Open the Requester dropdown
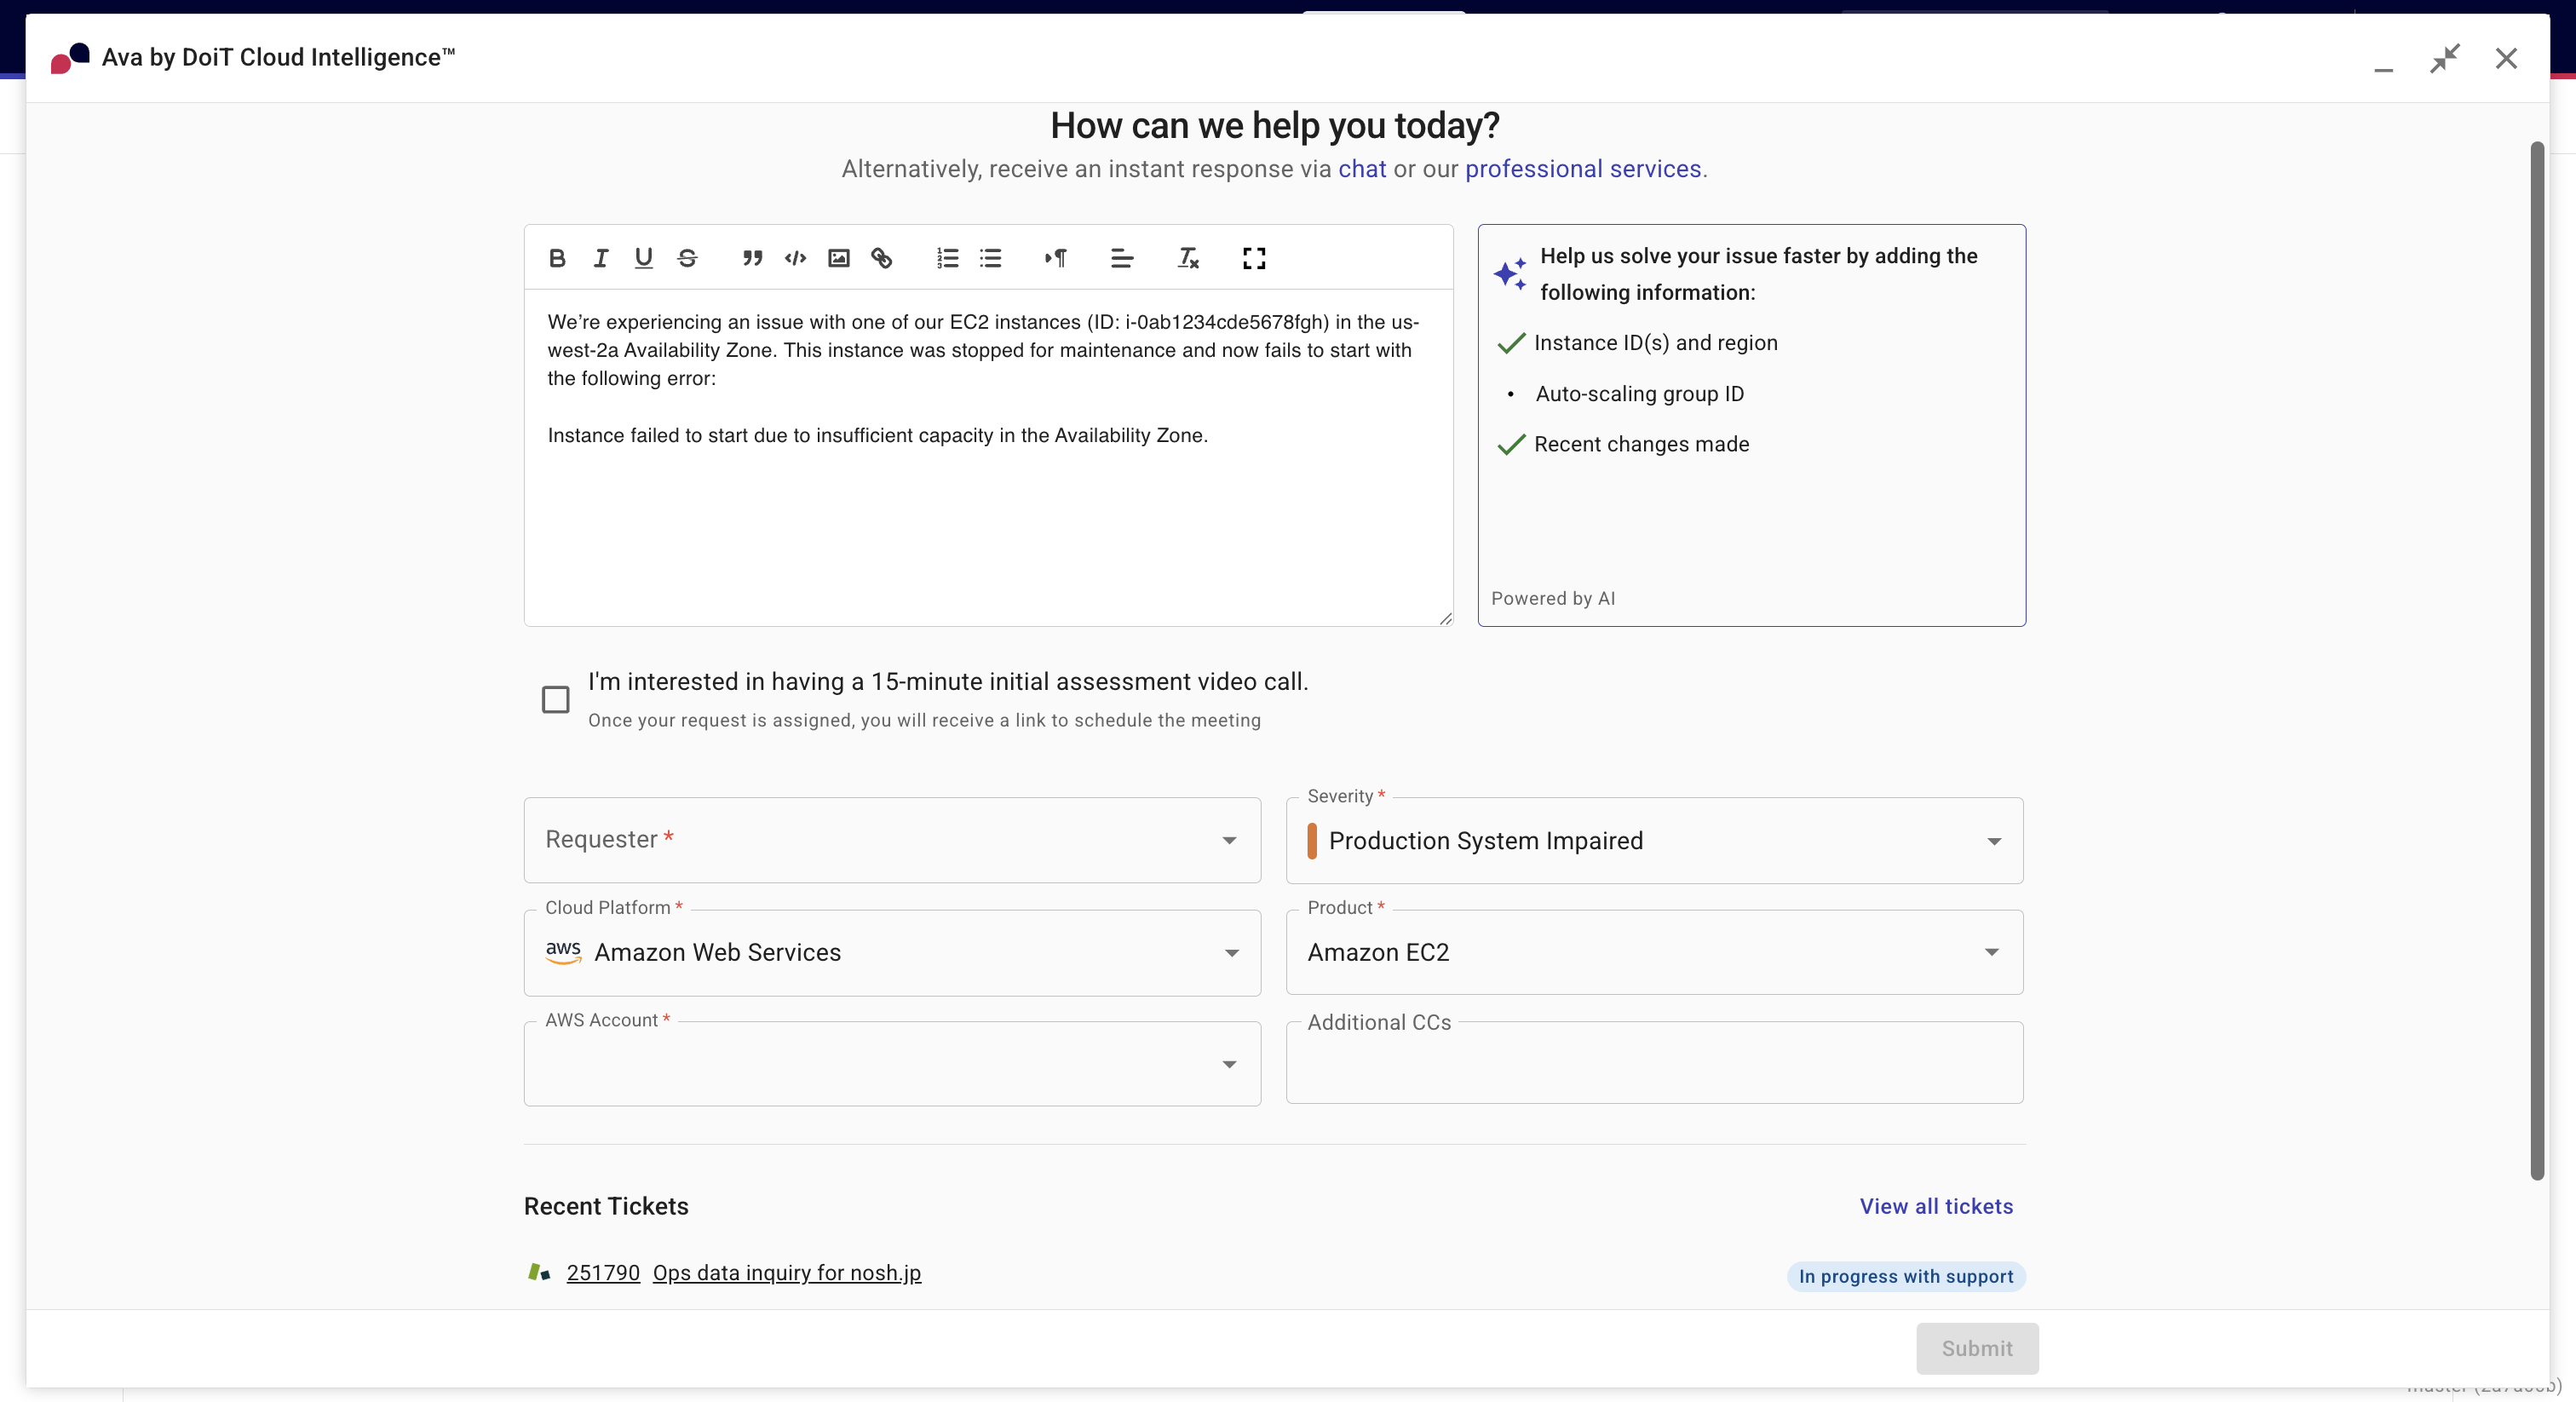The width and height of the screenshot is (2576, 1402). tap(891, 840)
